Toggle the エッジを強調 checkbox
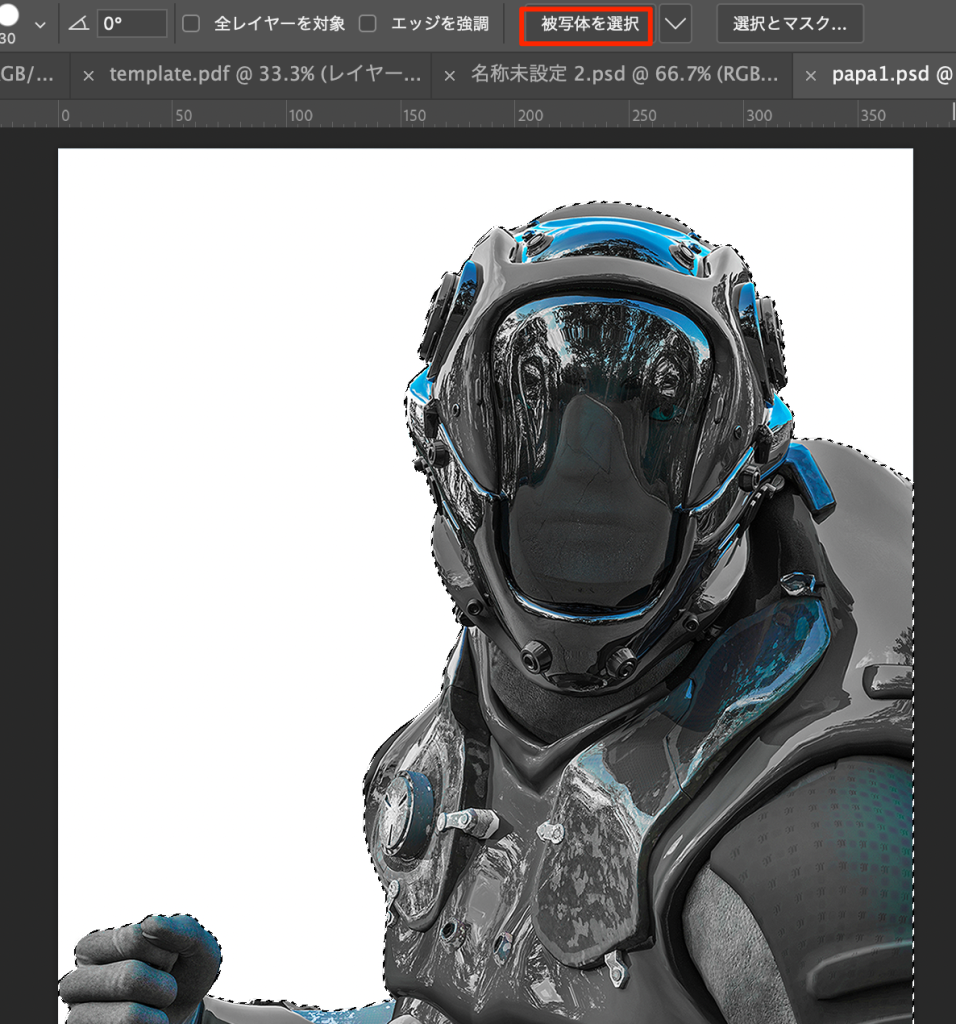The image size is (956, 1024). click(368, 24)
